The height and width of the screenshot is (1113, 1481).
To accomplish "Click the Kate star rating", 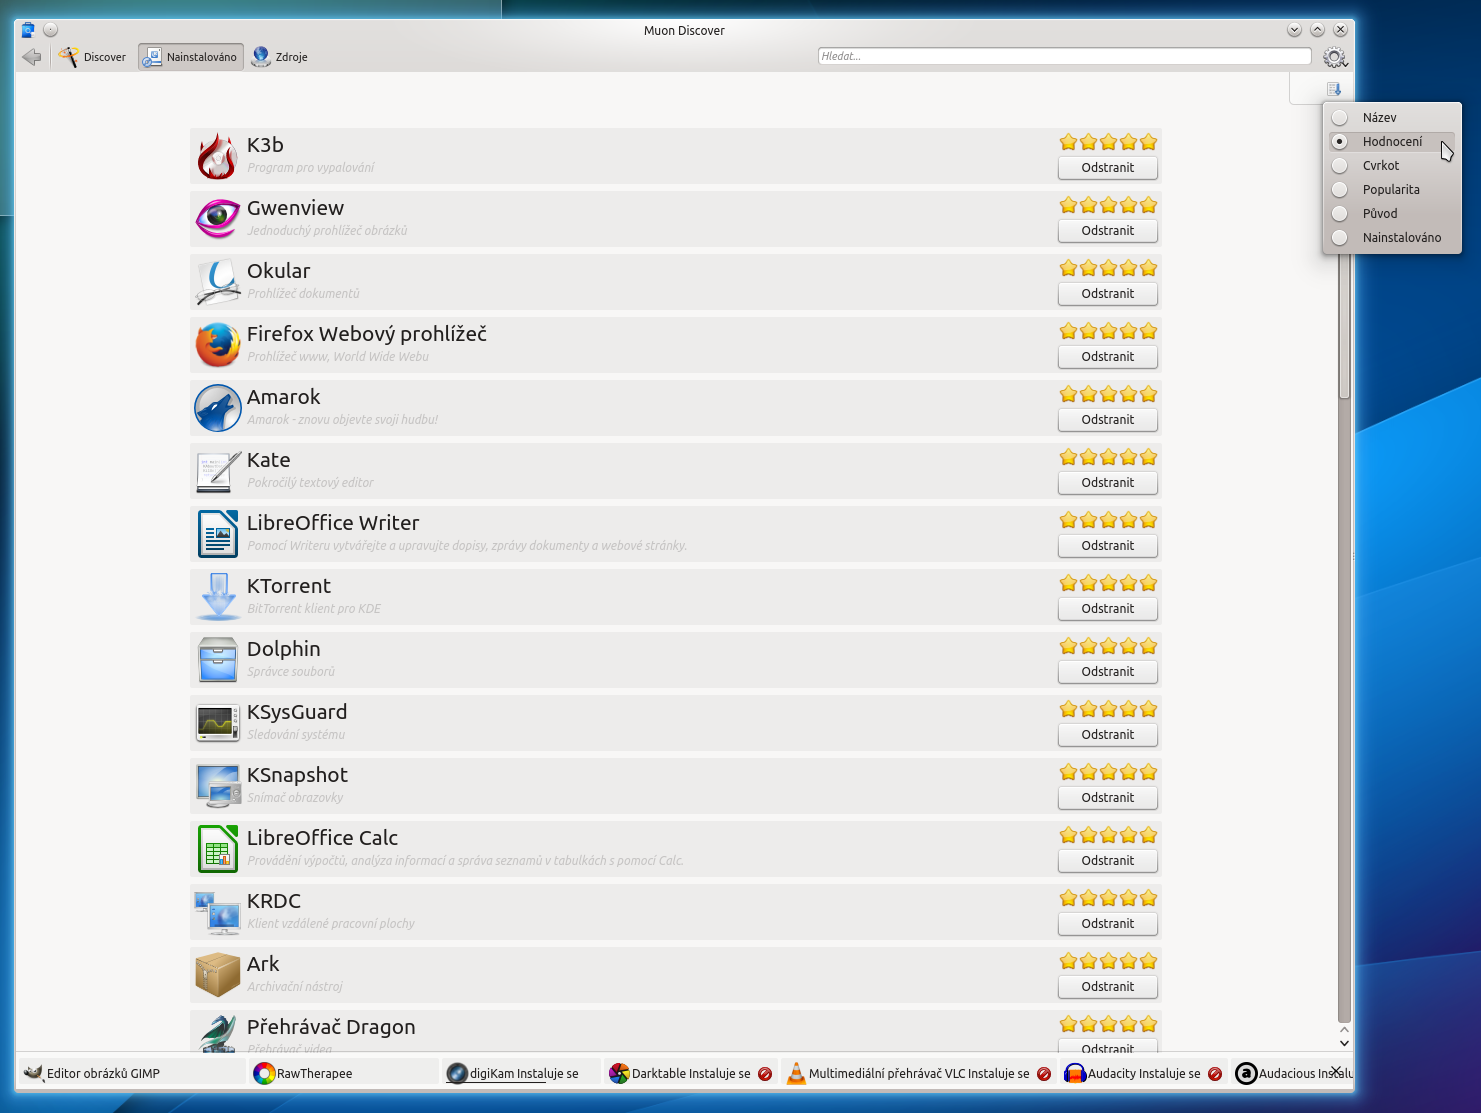I will 1108,457.
